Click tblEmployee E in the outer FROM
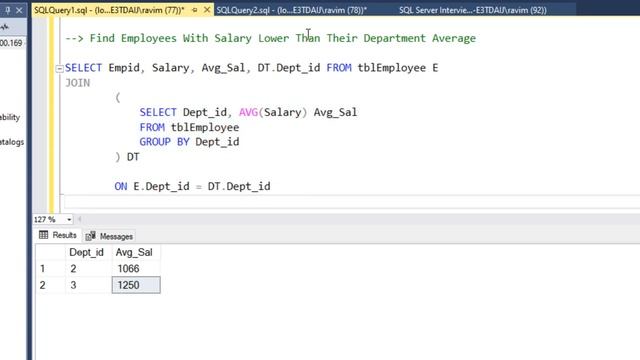This screenshot has height=360, width=640. (x=398, y=68)
